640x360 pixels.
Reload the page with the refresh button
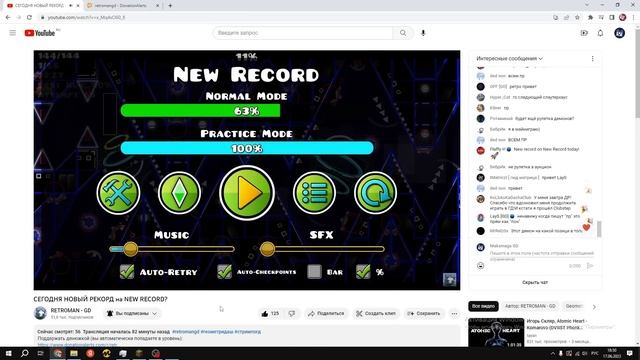(x=29, y=18)
